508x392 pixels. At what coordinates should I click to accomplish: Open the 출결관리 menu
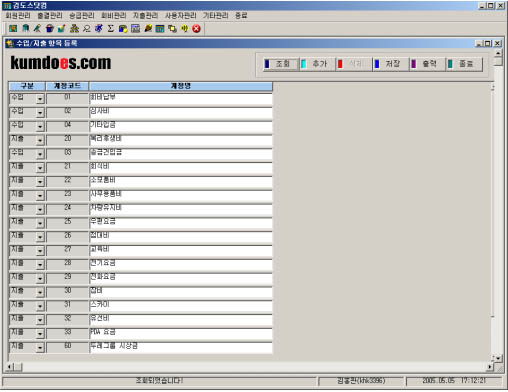click(x=50, y=16)
